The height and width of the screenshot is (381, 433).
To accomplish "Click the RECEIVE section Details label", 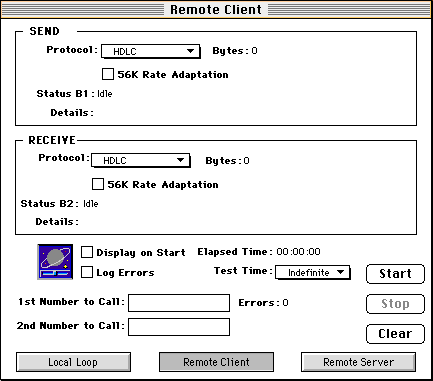I will click(57, 222).
